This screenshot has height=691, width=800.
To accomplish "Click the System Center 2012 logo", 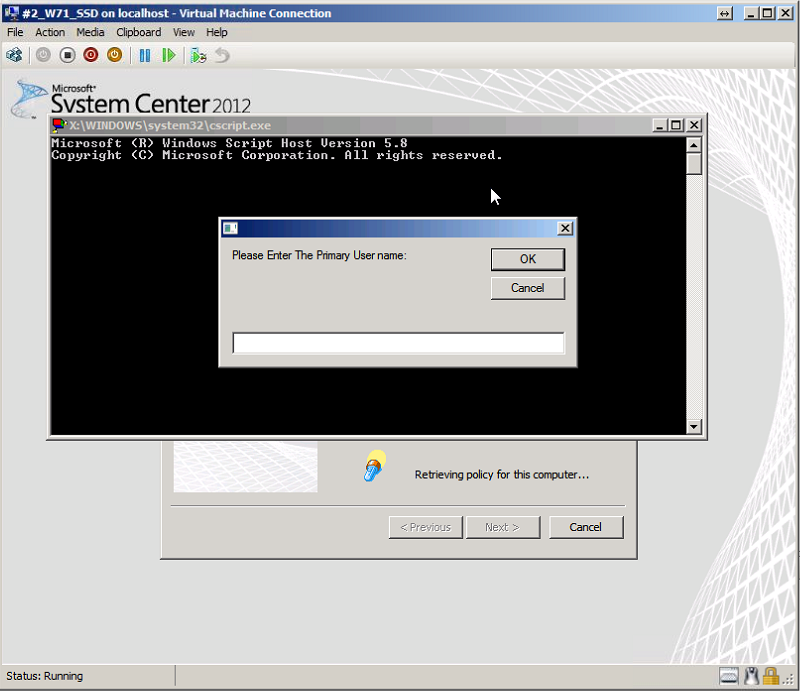I will (x=131, y=97).
